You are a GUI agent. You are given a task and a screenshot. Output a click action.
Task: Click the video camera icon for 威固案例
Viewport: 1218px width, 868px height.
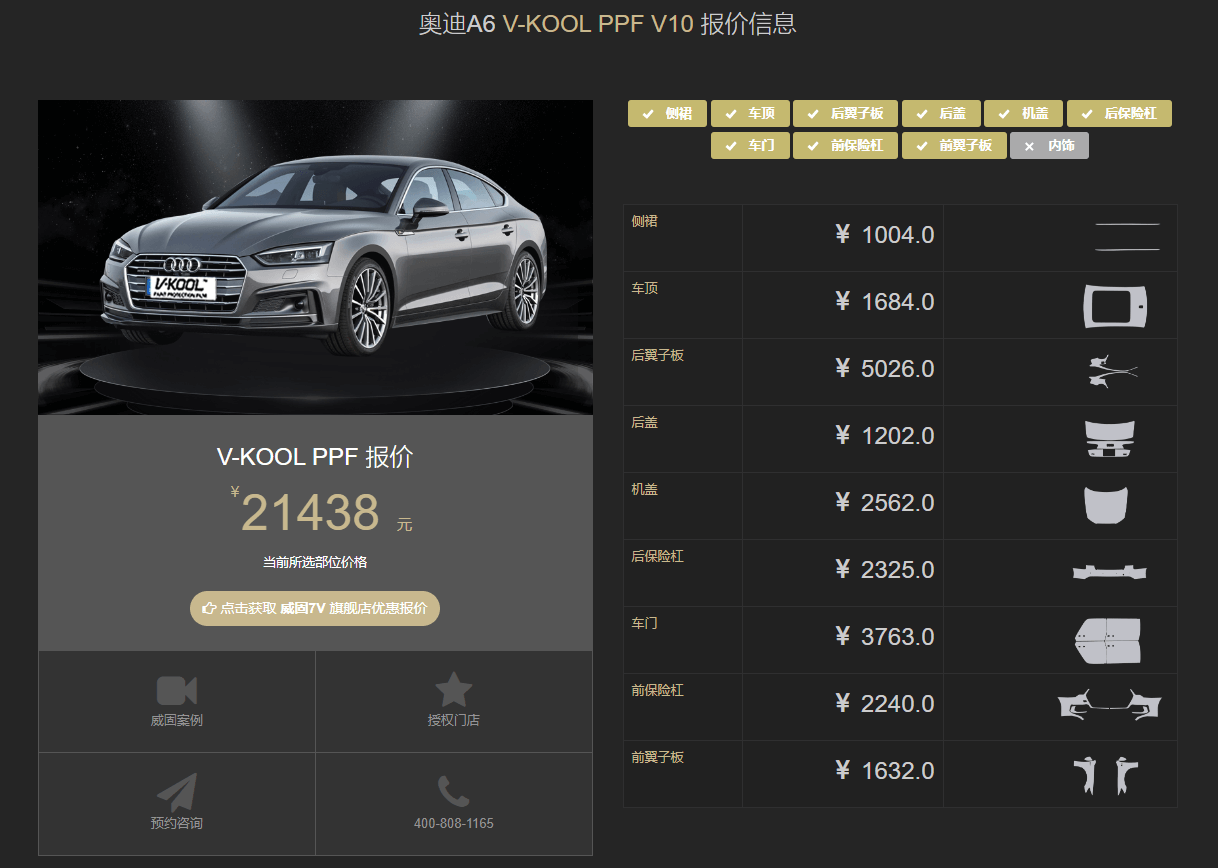click(177, 691)
